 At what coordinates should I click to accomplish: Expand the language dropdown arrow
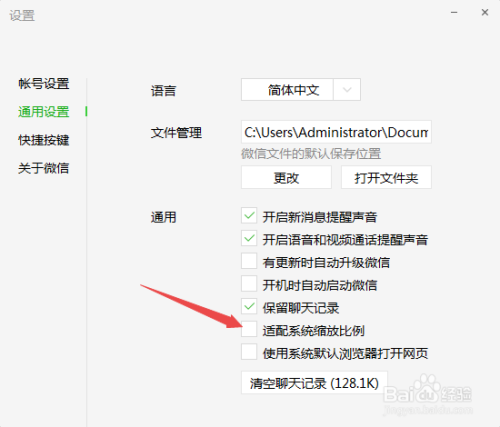(x=347, y=90)
